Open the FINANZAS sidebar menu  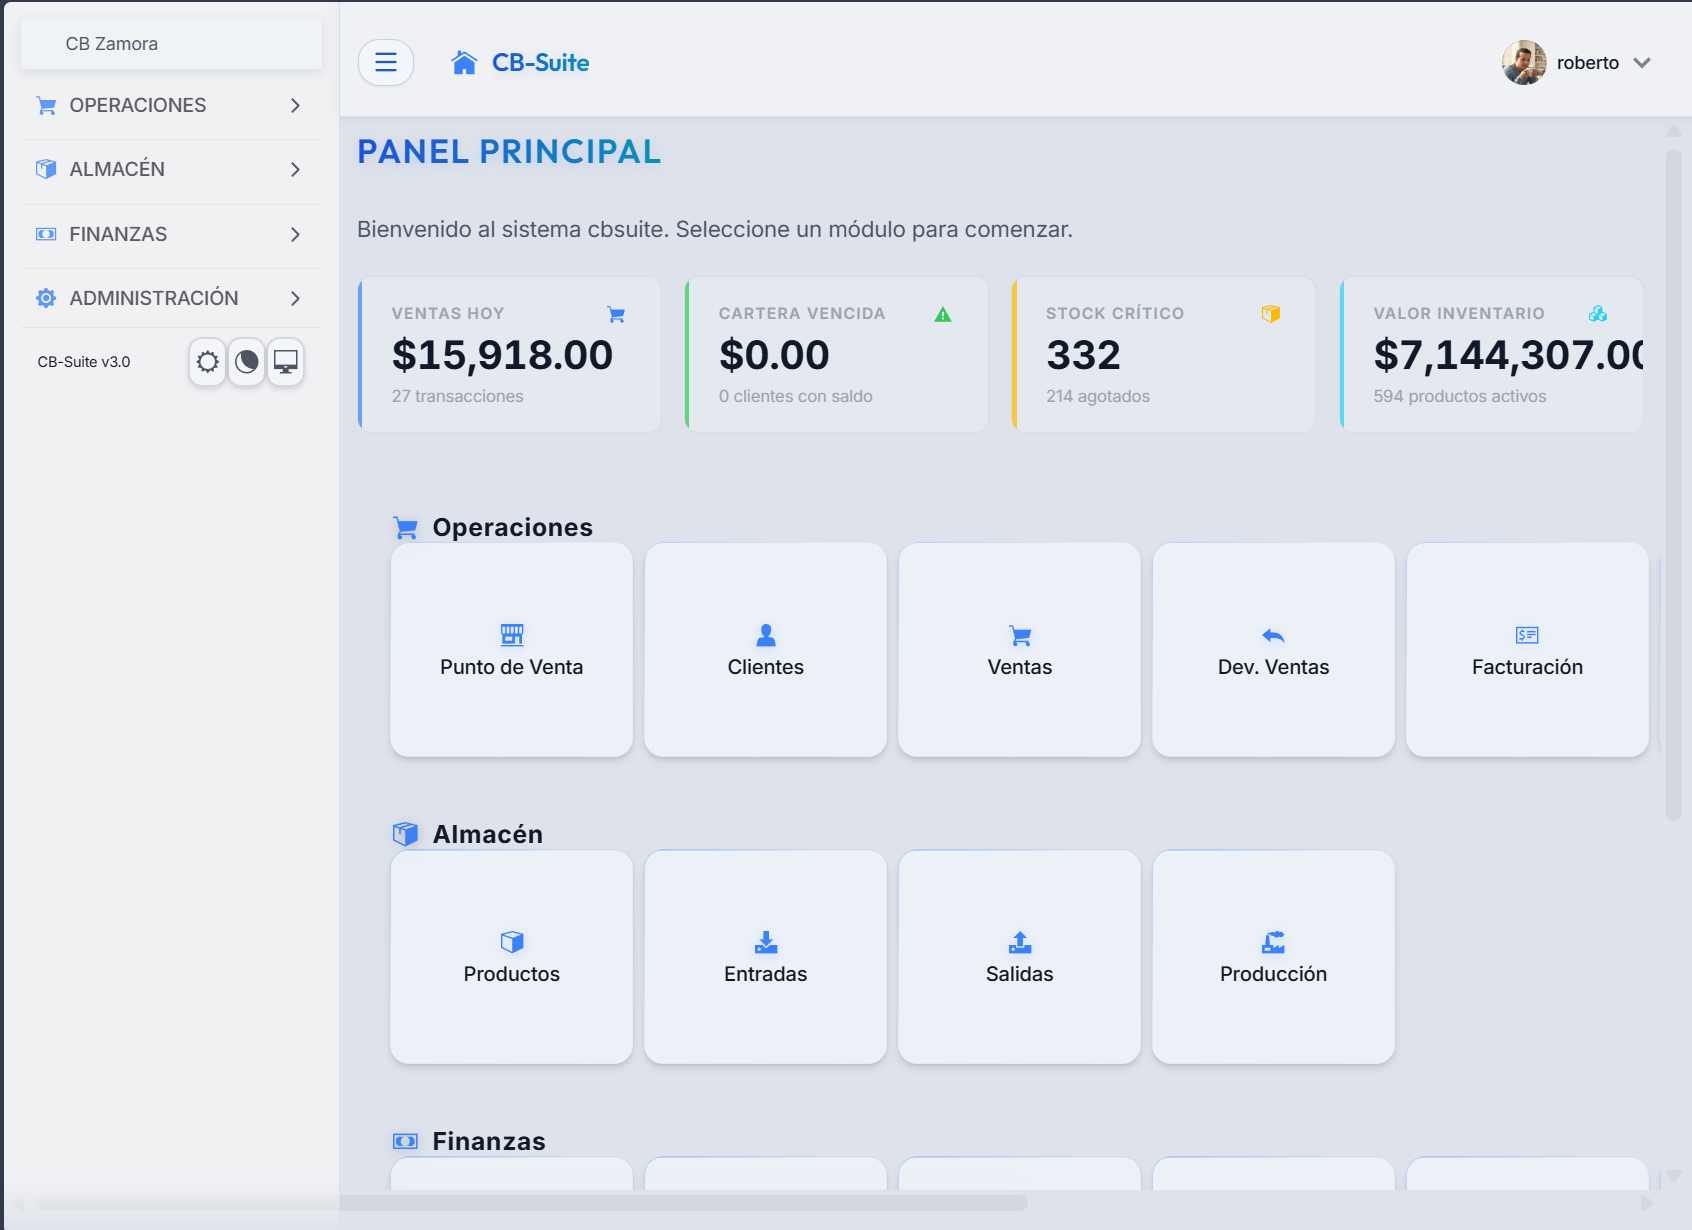pyautogui.click(x=171, y=234)
